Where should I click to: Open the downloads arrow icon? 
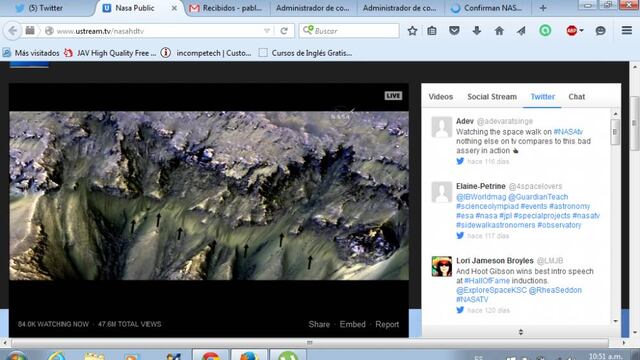pos(477,31)
